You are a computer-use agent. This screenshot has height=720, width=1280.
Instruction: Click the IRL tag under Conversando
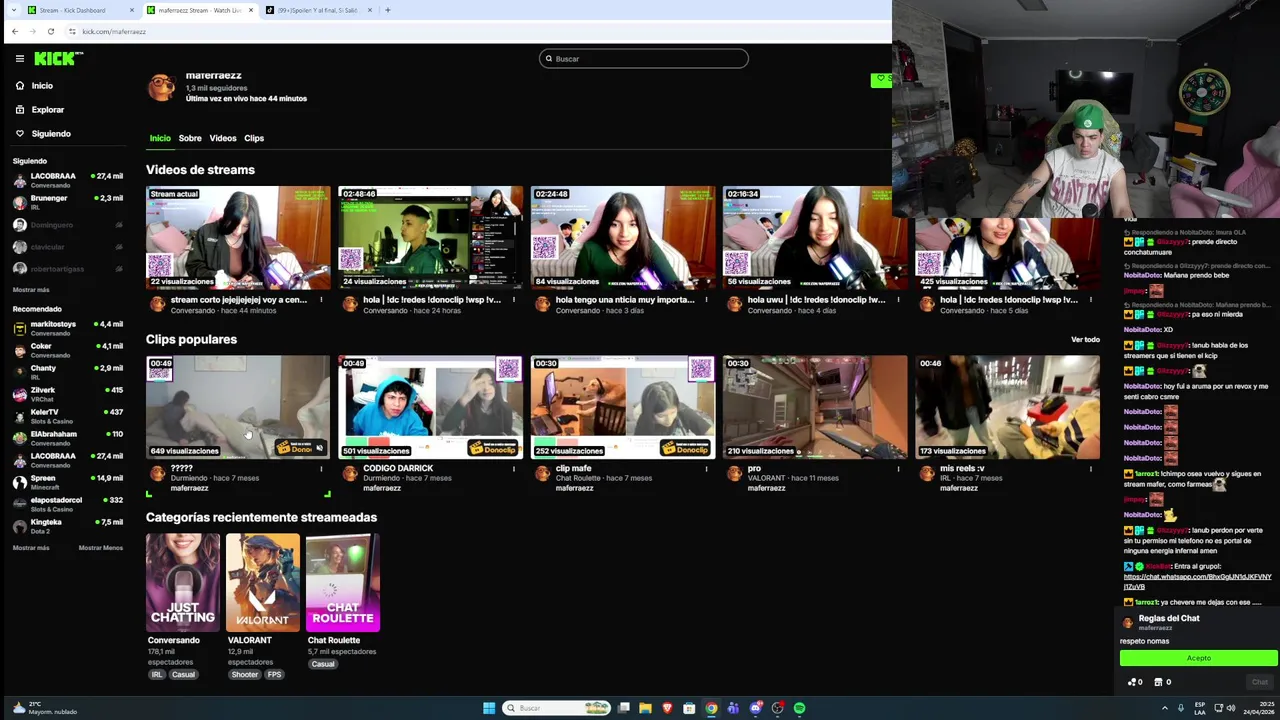[x=157, y=675]
